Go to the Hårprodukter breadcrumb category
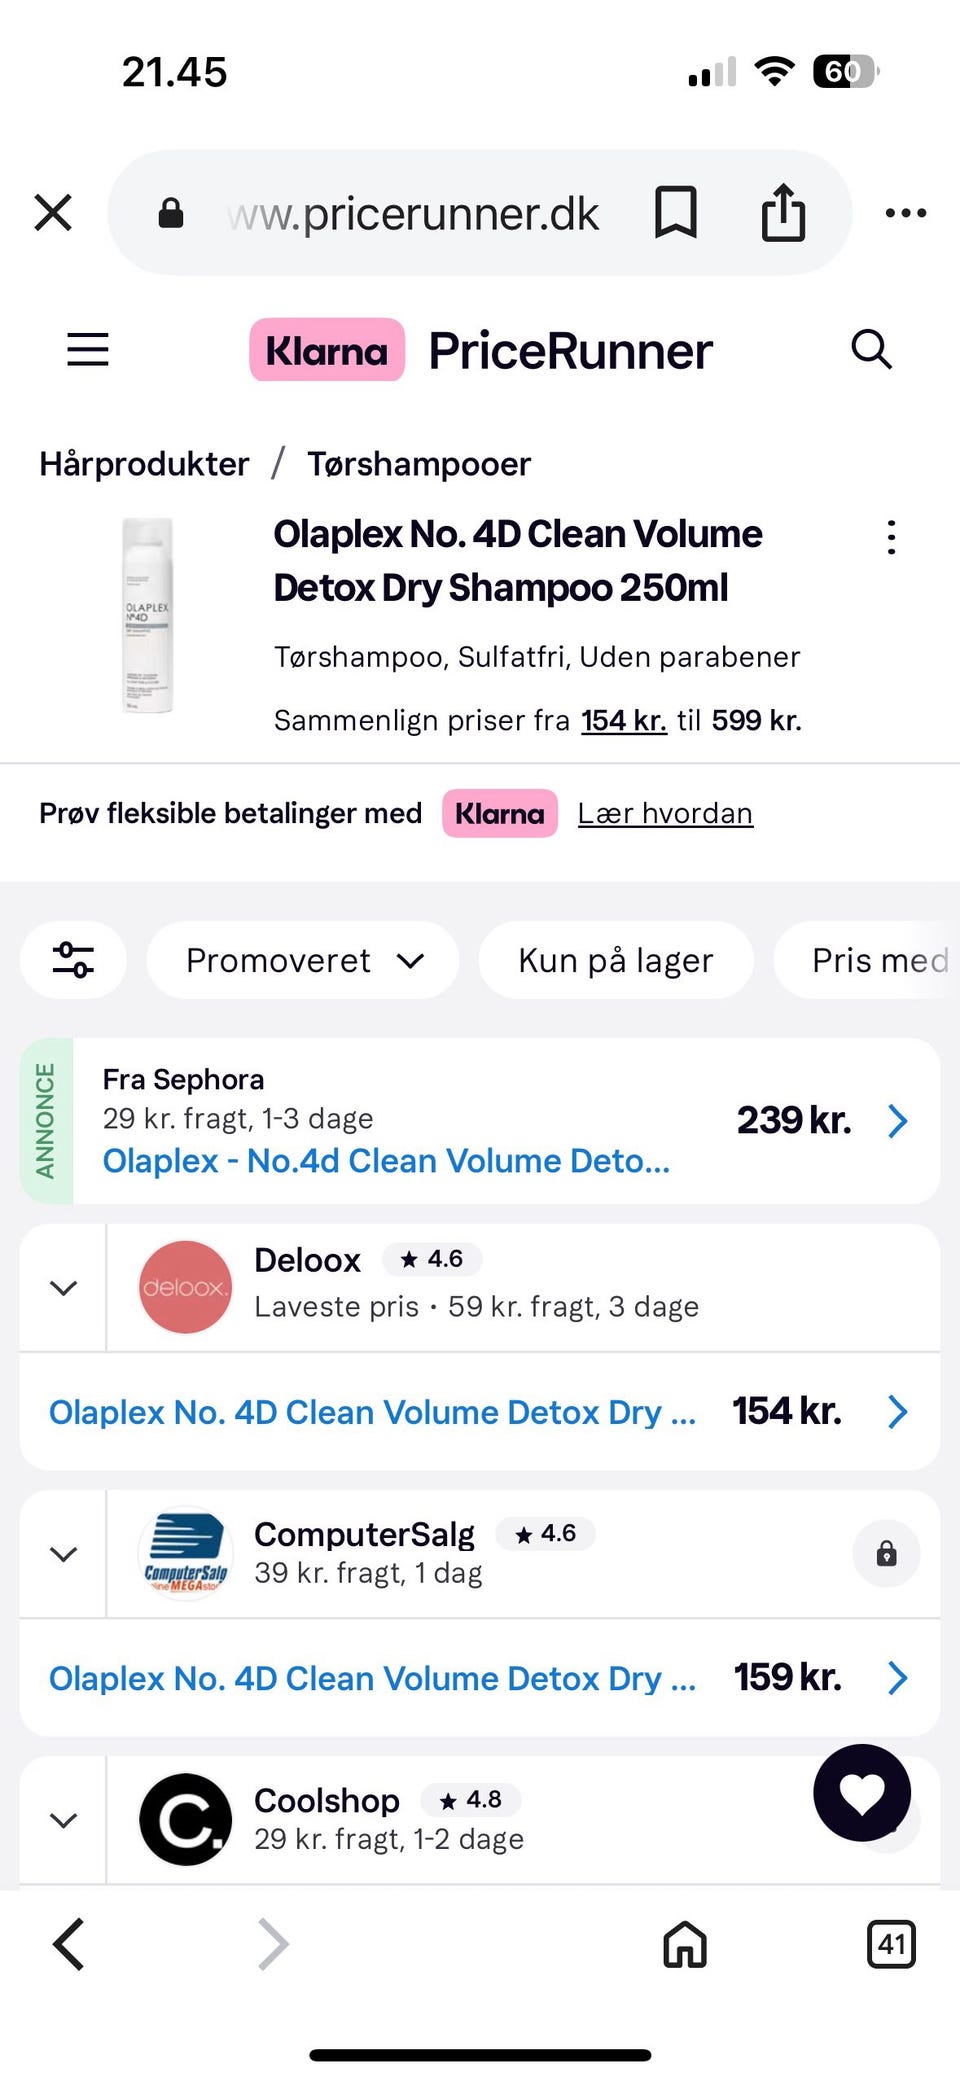Viewport: 960px width, 2081px height. [144, 464]
